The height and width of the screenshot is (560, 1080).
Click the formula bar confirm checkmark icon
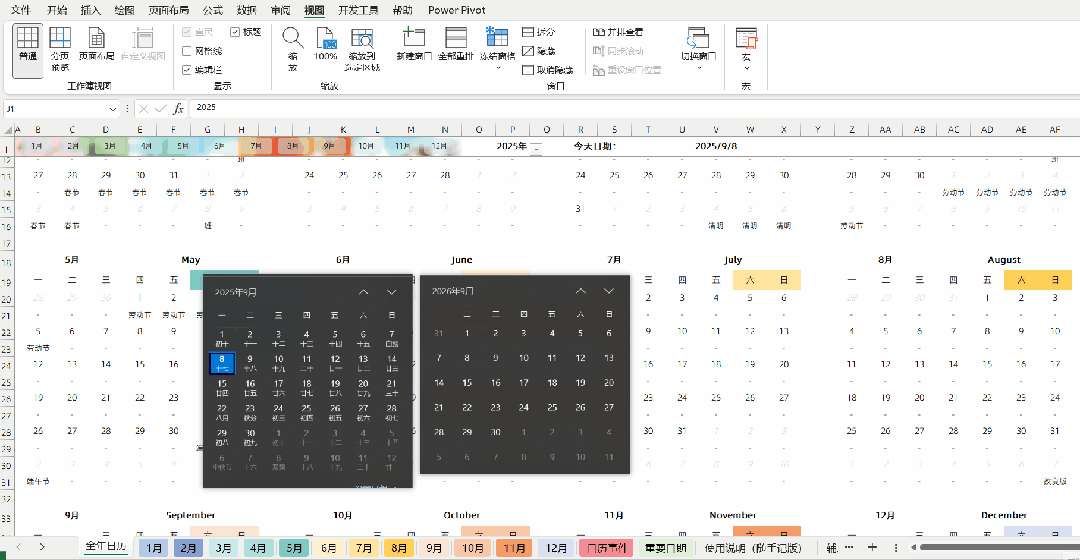pyautogui.click(x=160, y=108)
